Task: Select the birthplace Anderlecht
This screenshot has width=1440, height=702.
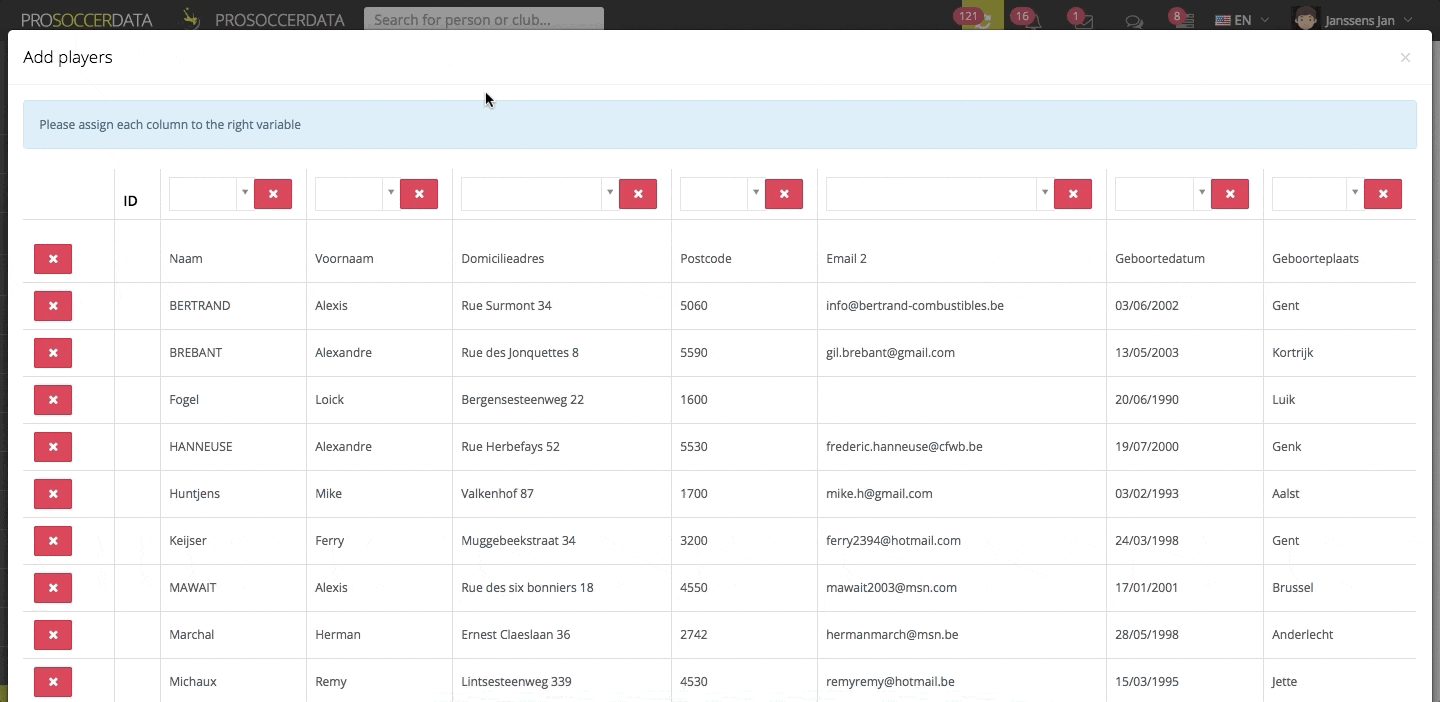Action: click(x=1302, y=635)
